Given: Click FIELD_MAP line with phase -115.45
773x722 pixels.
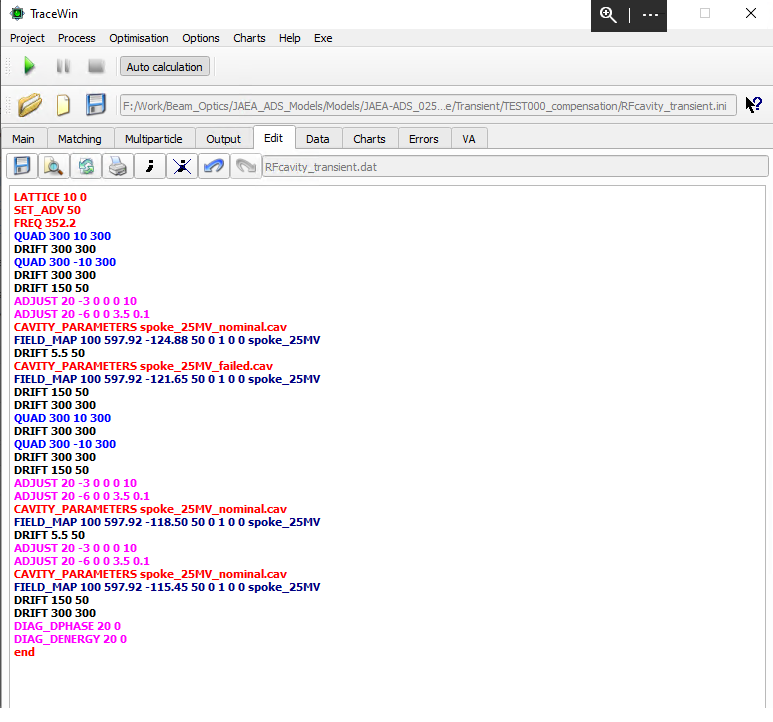Looking at the screenshot, I should pyautogui.click(x=167, y=587).
